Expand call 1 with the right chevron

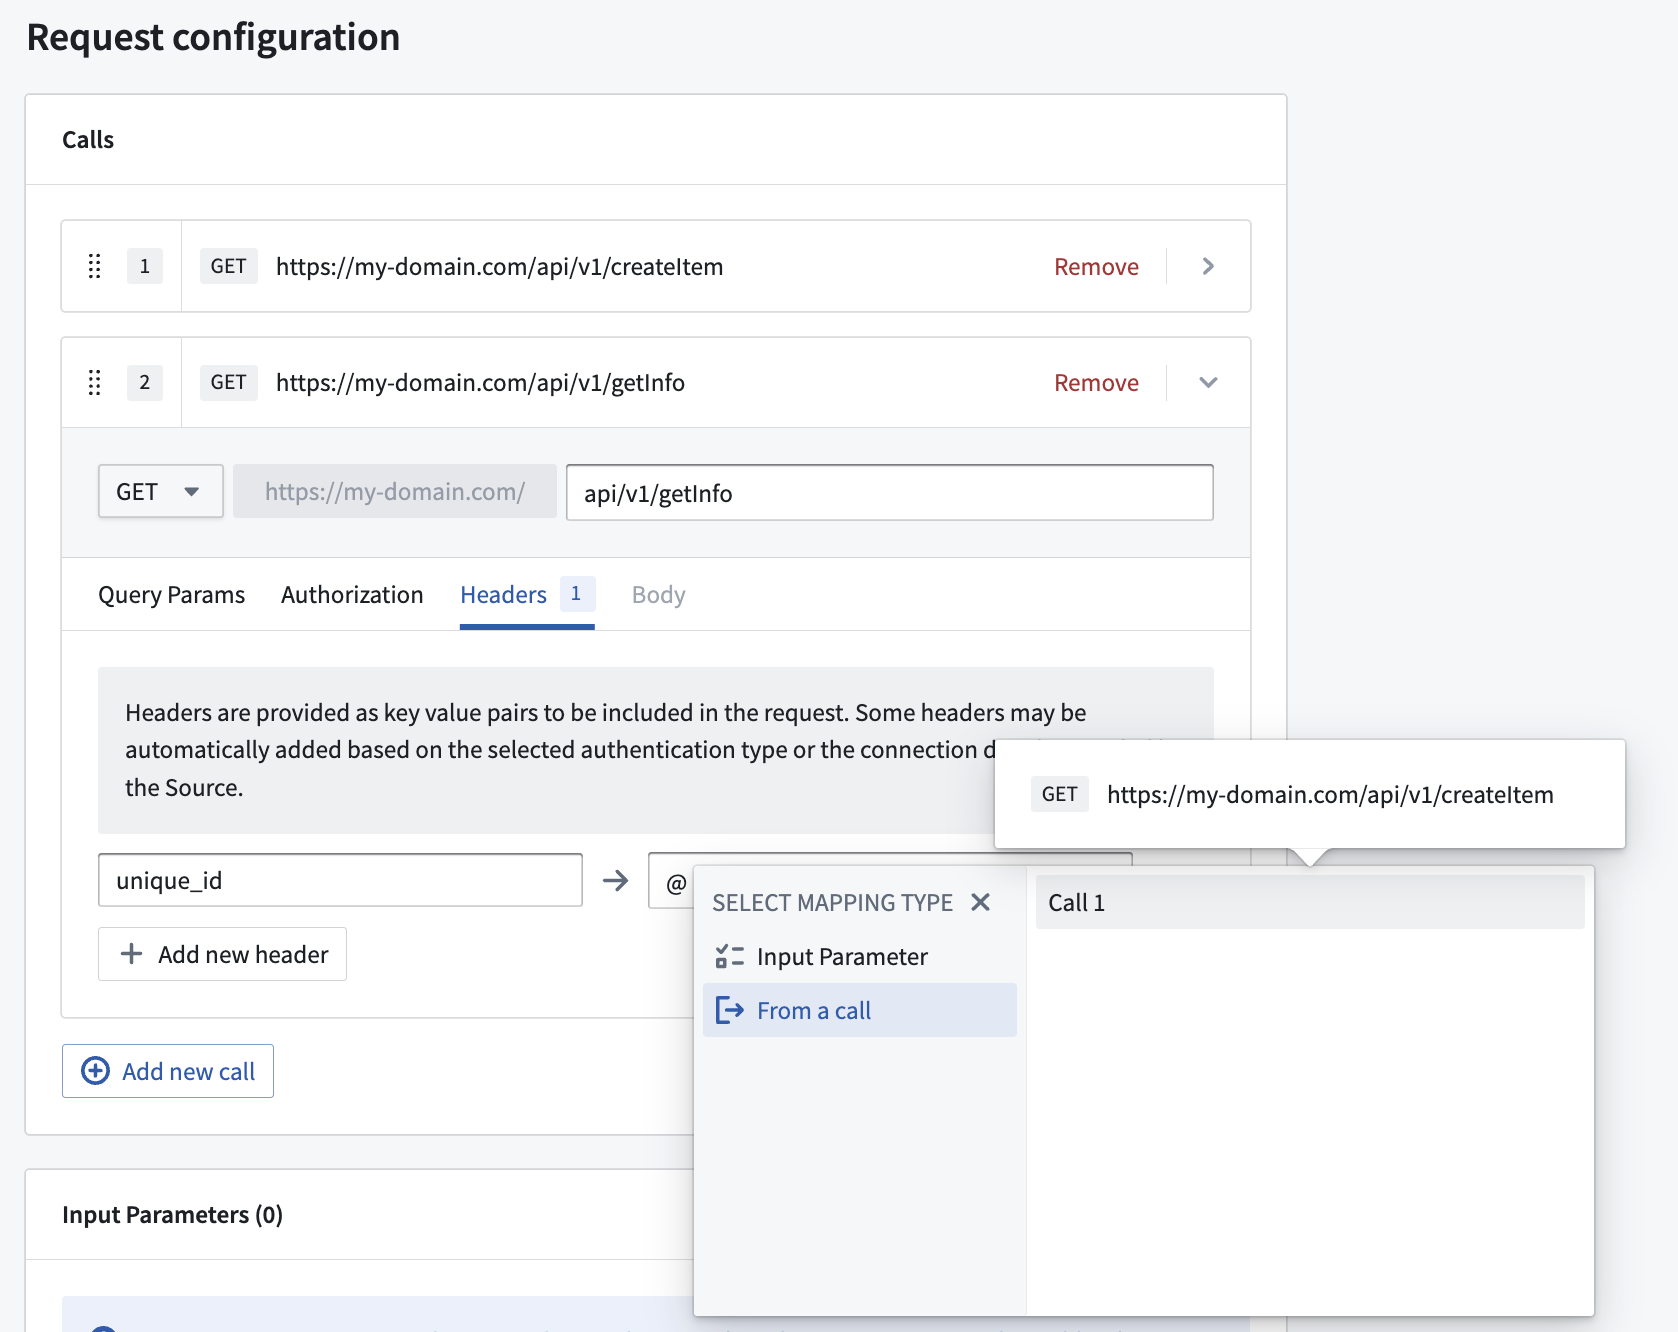(1208, 266)
